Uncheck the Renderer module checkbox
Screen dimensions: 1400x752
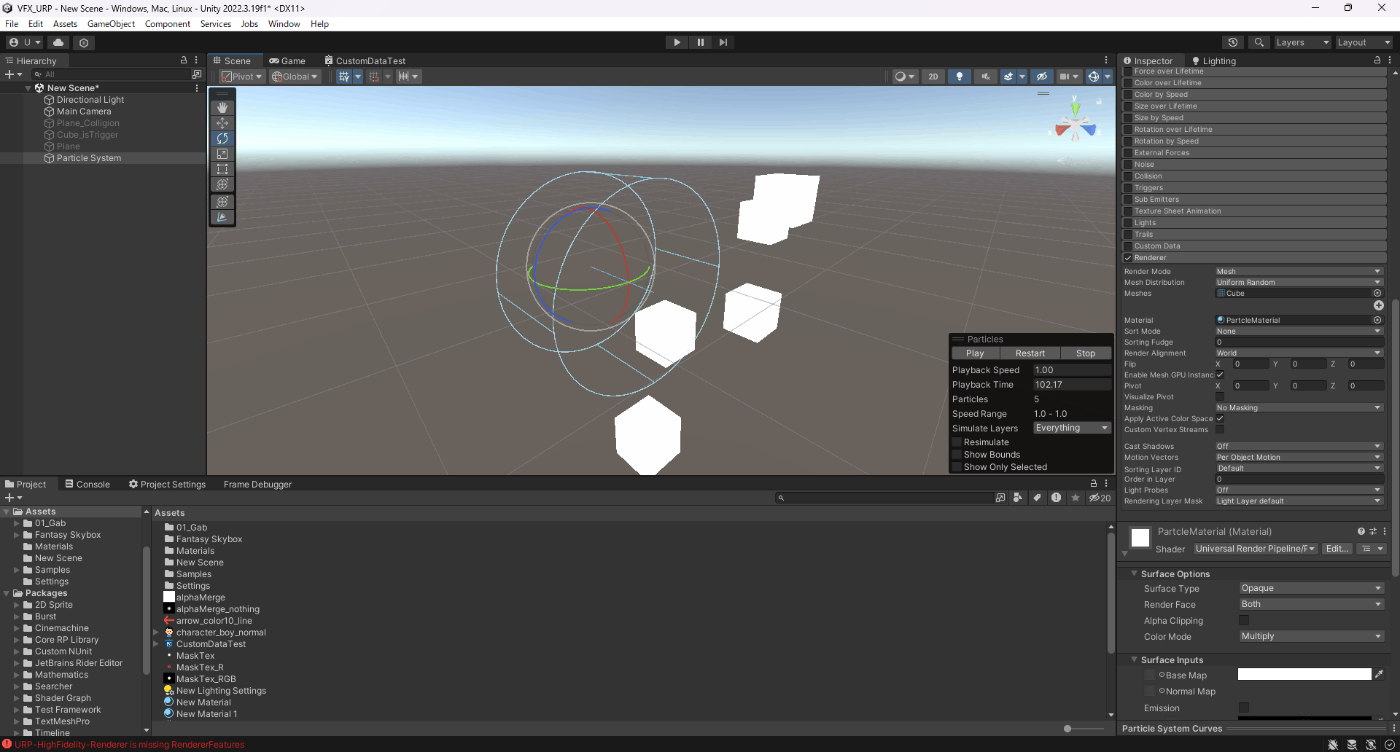1129,258
